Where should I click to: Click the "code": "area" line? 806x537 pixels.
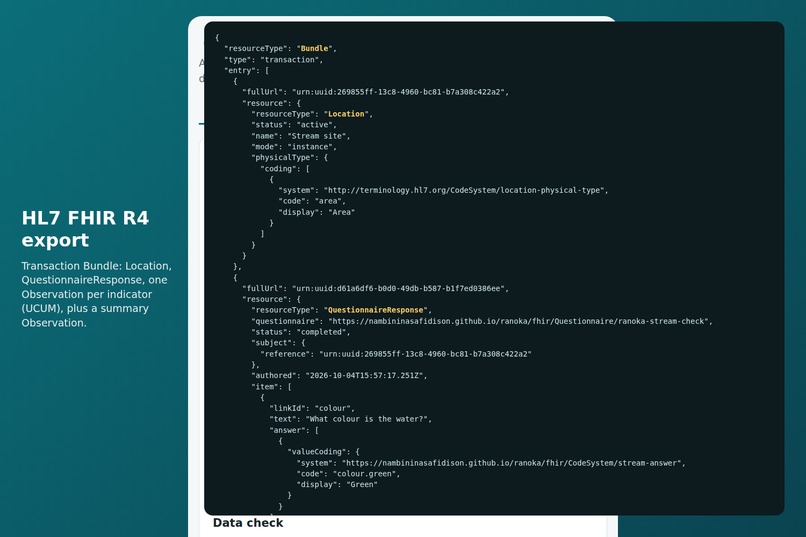(312, 201)
